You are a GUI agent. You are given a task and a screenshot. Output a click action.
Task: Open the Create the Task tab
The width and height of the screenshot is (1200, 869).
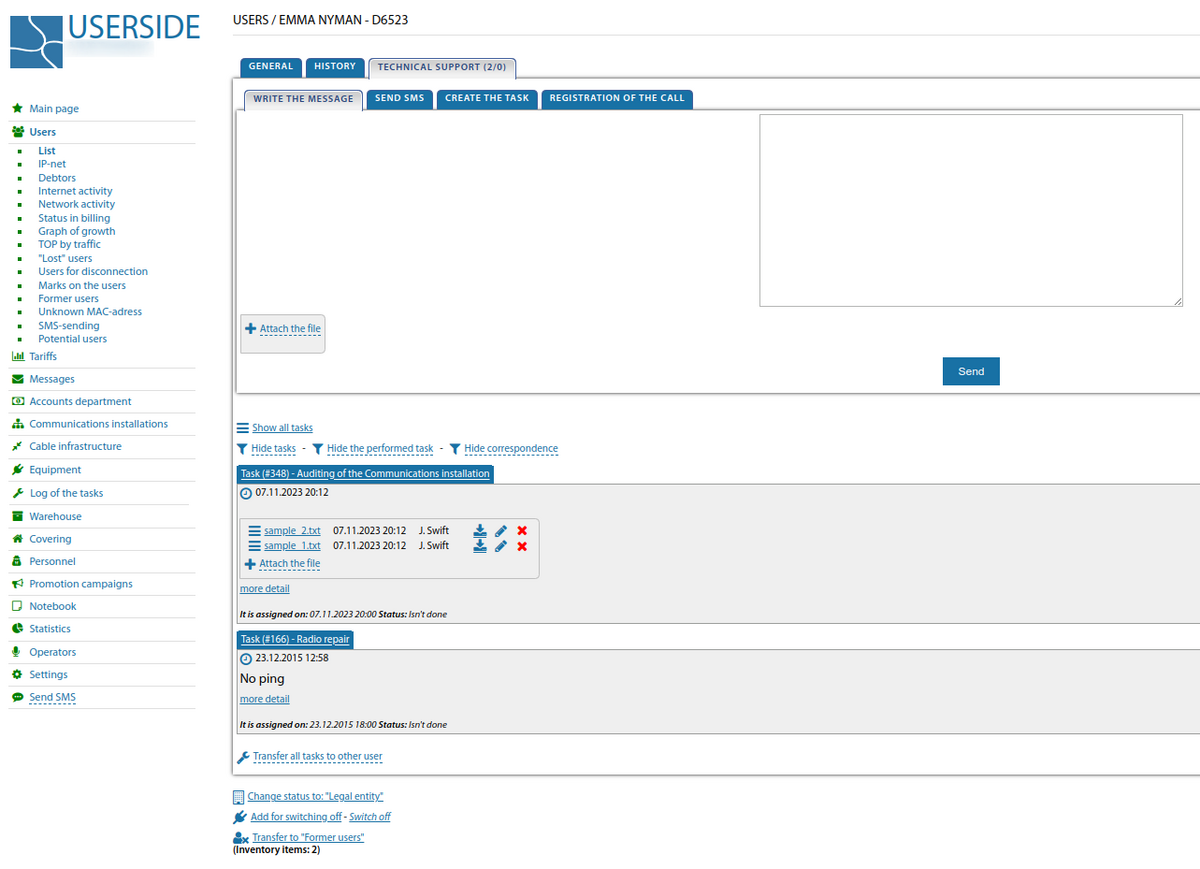487,99
